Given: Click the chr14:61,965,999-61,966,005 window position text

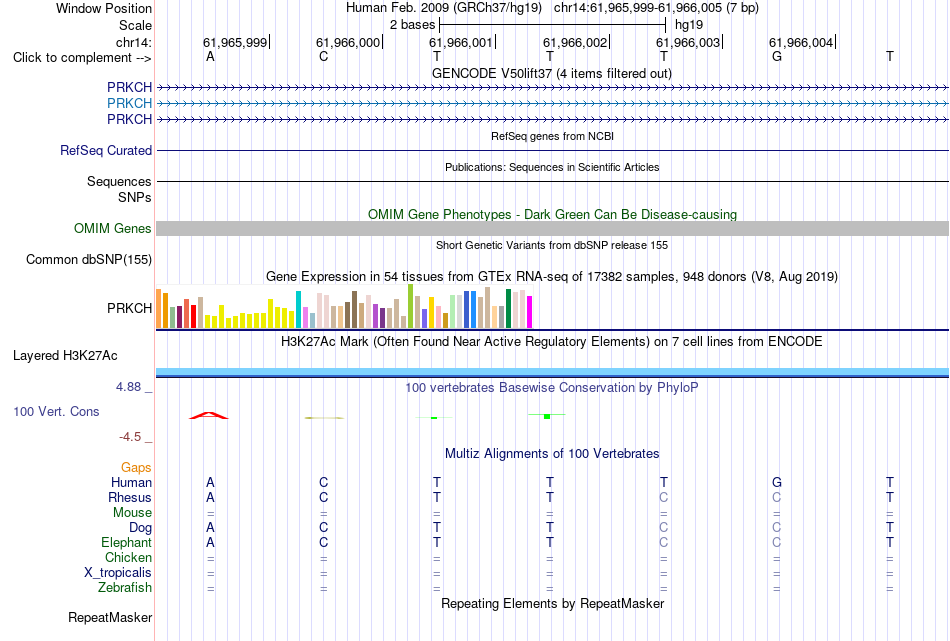Looking at the screenshot, I should pyautogui.click(x=656, y=8).
